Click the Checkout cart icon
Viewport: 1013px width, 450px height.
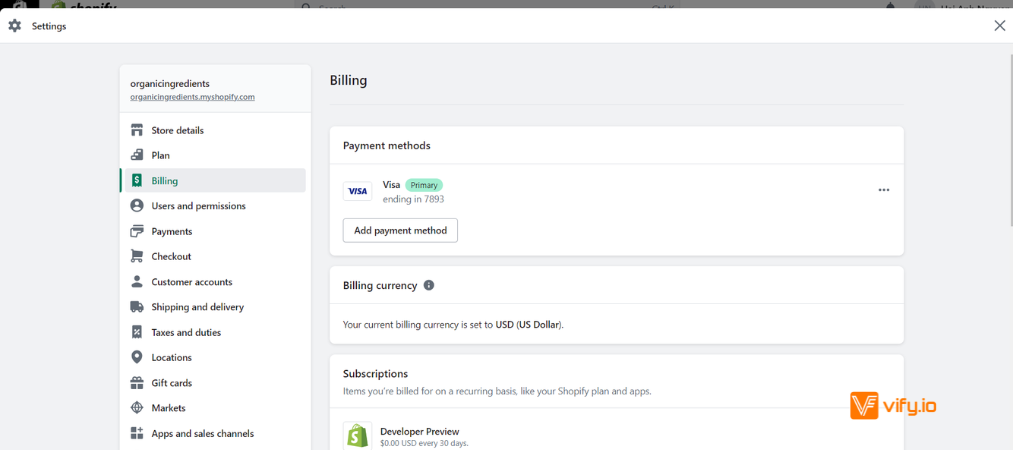coord(137,256)
